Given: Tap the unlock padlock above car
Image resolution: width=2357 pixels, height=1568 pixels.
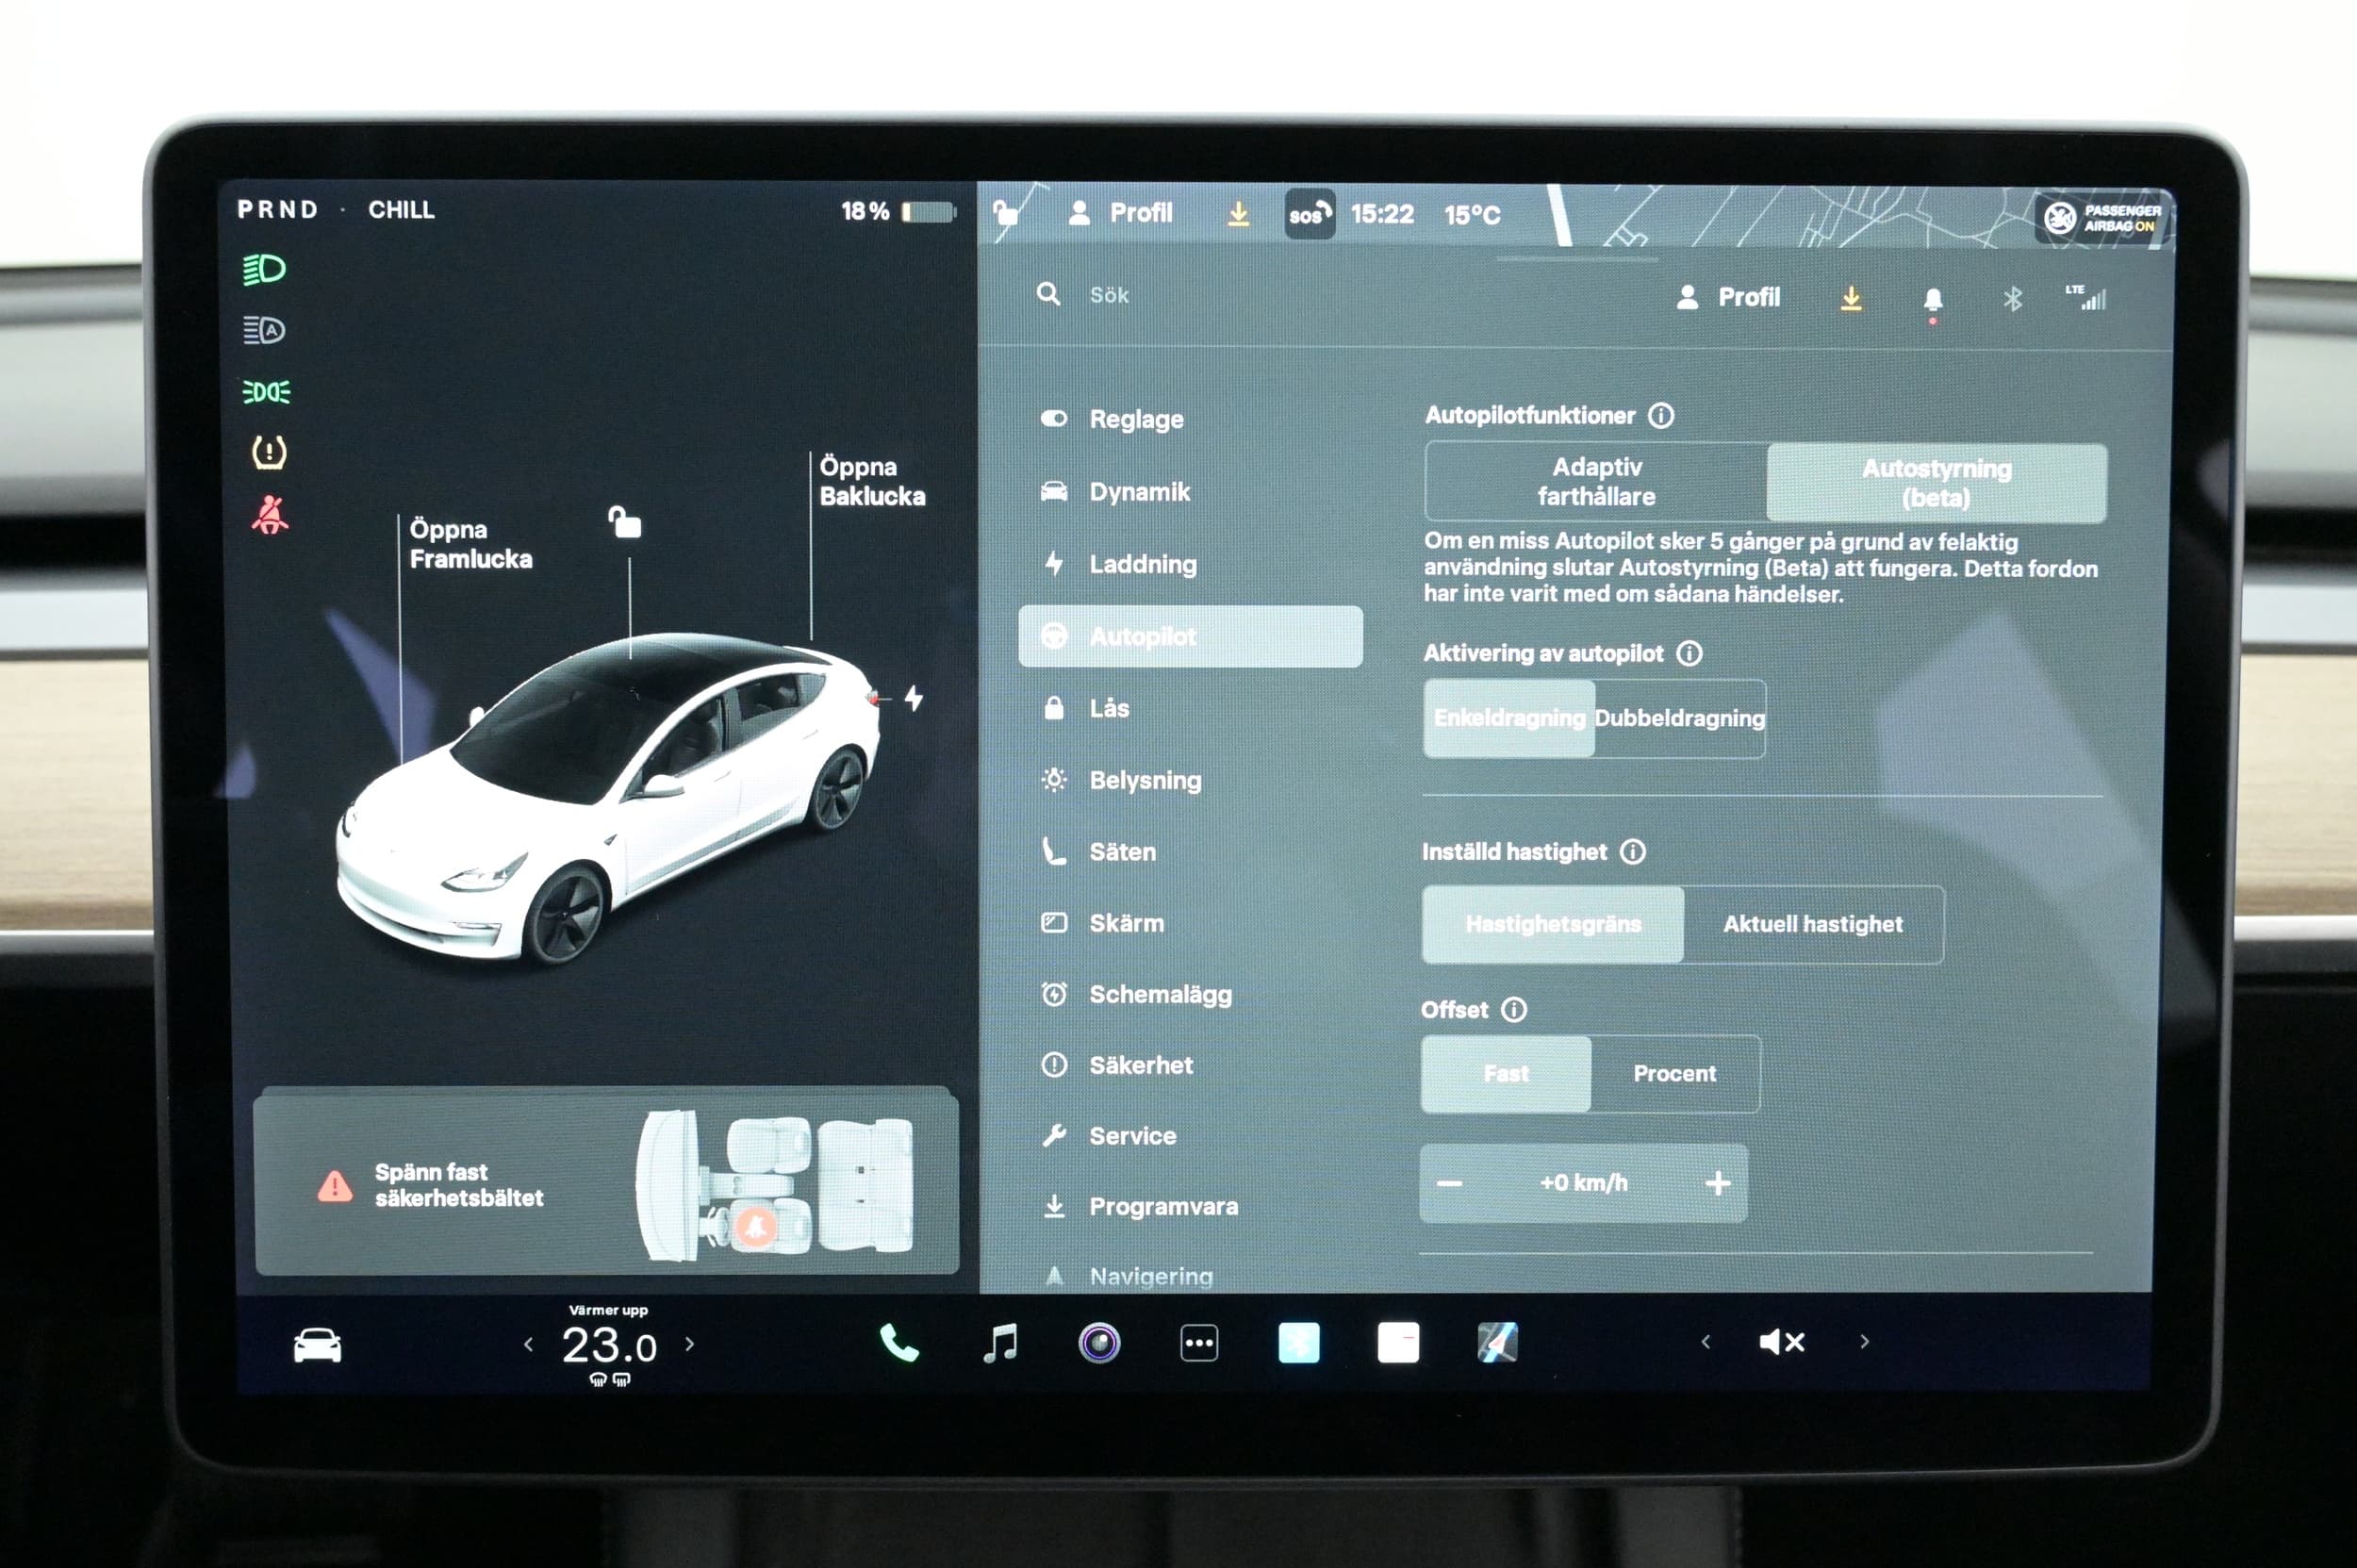Looking at the screenshot, I should tap(625, 522).
